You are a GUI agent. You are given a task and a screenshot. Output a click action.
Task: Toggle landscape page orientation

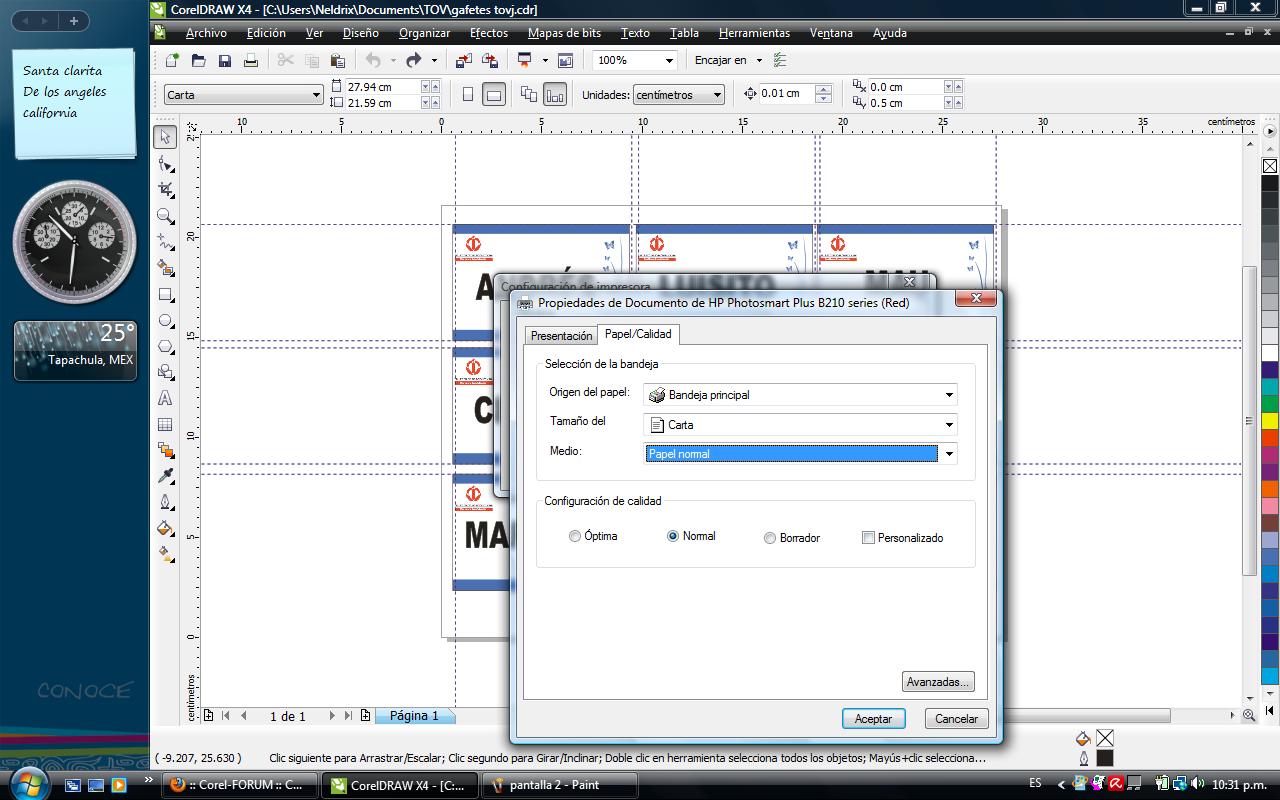pos(494,94)
